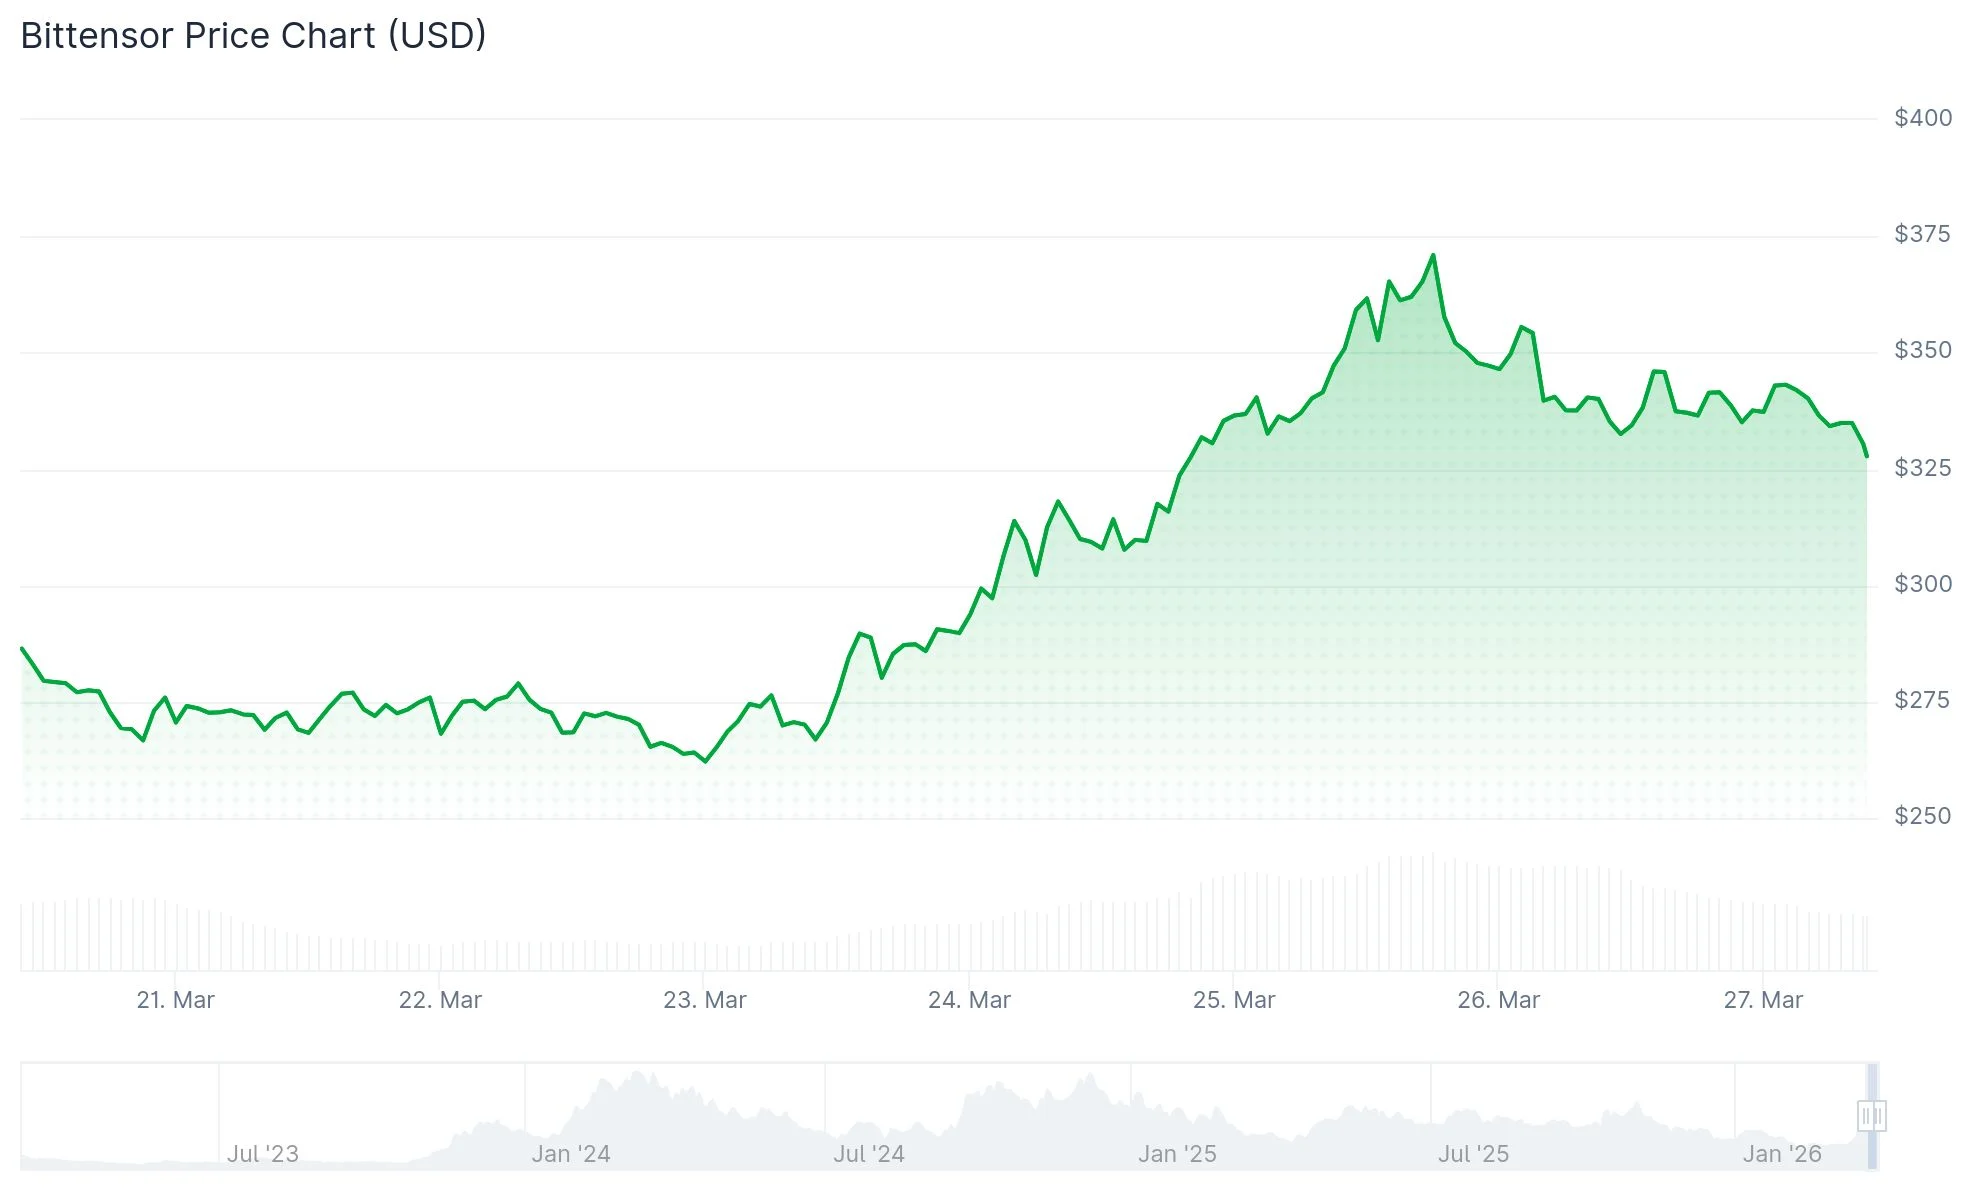The image size is (1973, 1200).
Task: Click the 23. Mar axis label
Action: [705, 1000]
